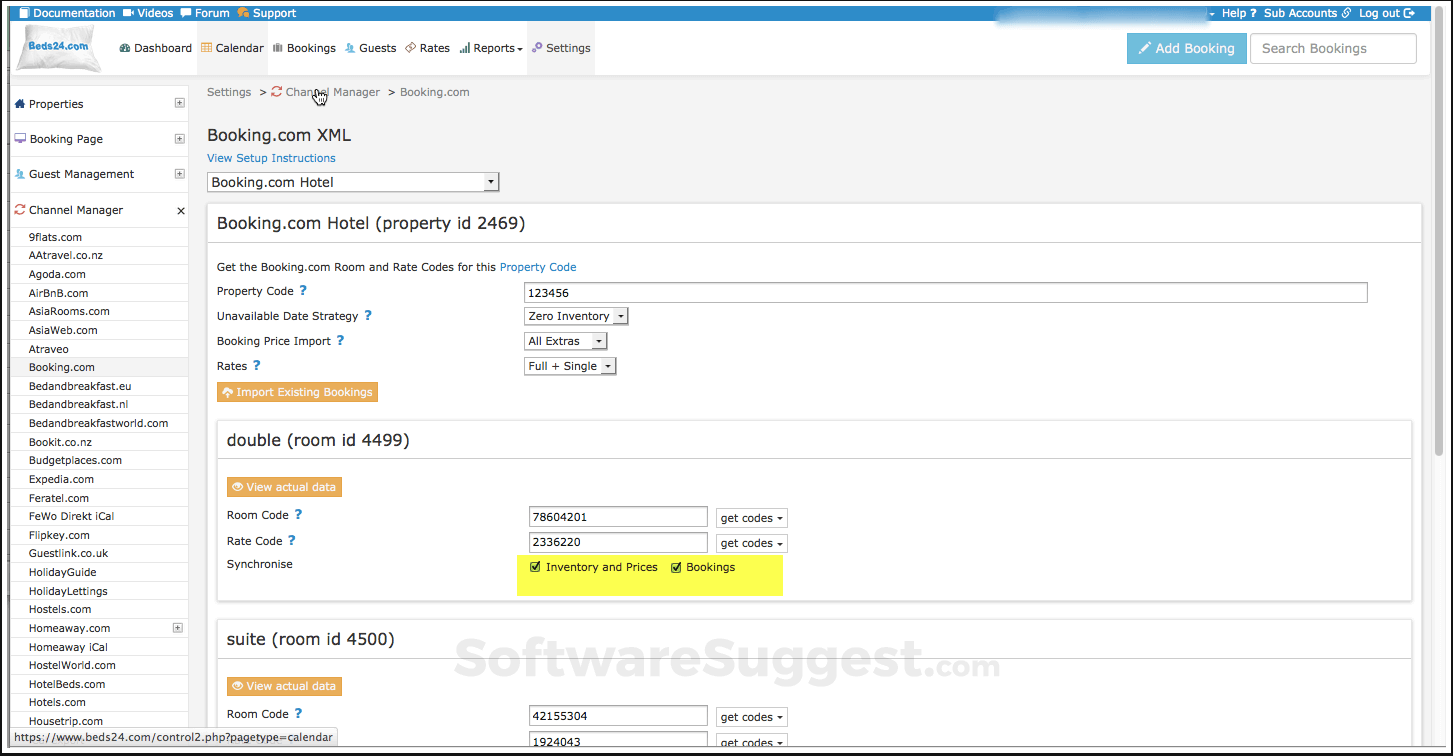Open get codes dropdown for room code 78604201
The height and width of the screenshot is (756, 1453).
752,518
